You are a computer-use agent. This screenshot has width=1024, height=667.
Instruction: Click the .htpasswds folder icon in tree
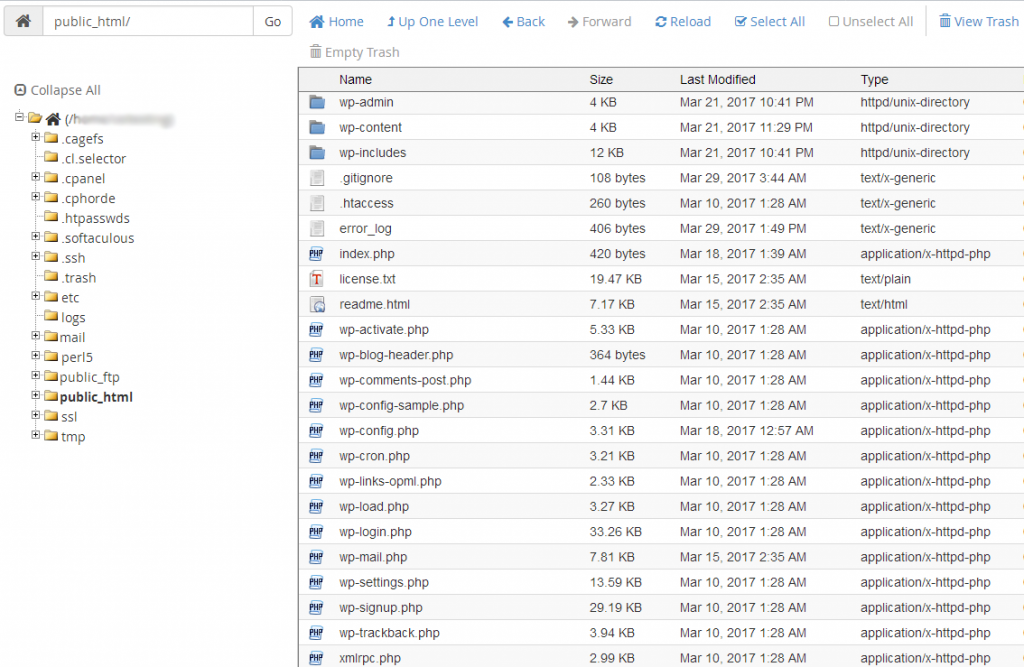(51, 217)
